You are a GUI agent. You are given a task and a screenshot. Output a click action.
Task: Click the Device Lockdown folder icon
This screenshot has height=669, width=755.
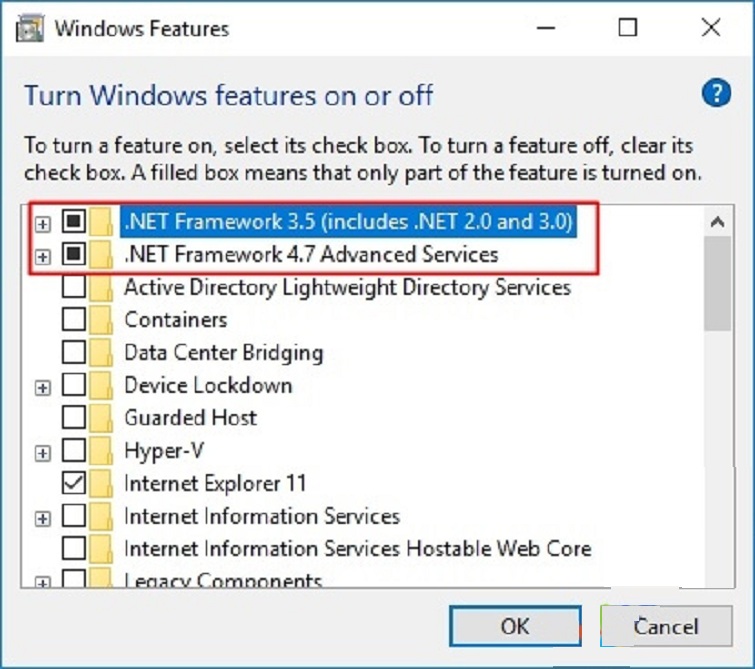click(100, 386)
